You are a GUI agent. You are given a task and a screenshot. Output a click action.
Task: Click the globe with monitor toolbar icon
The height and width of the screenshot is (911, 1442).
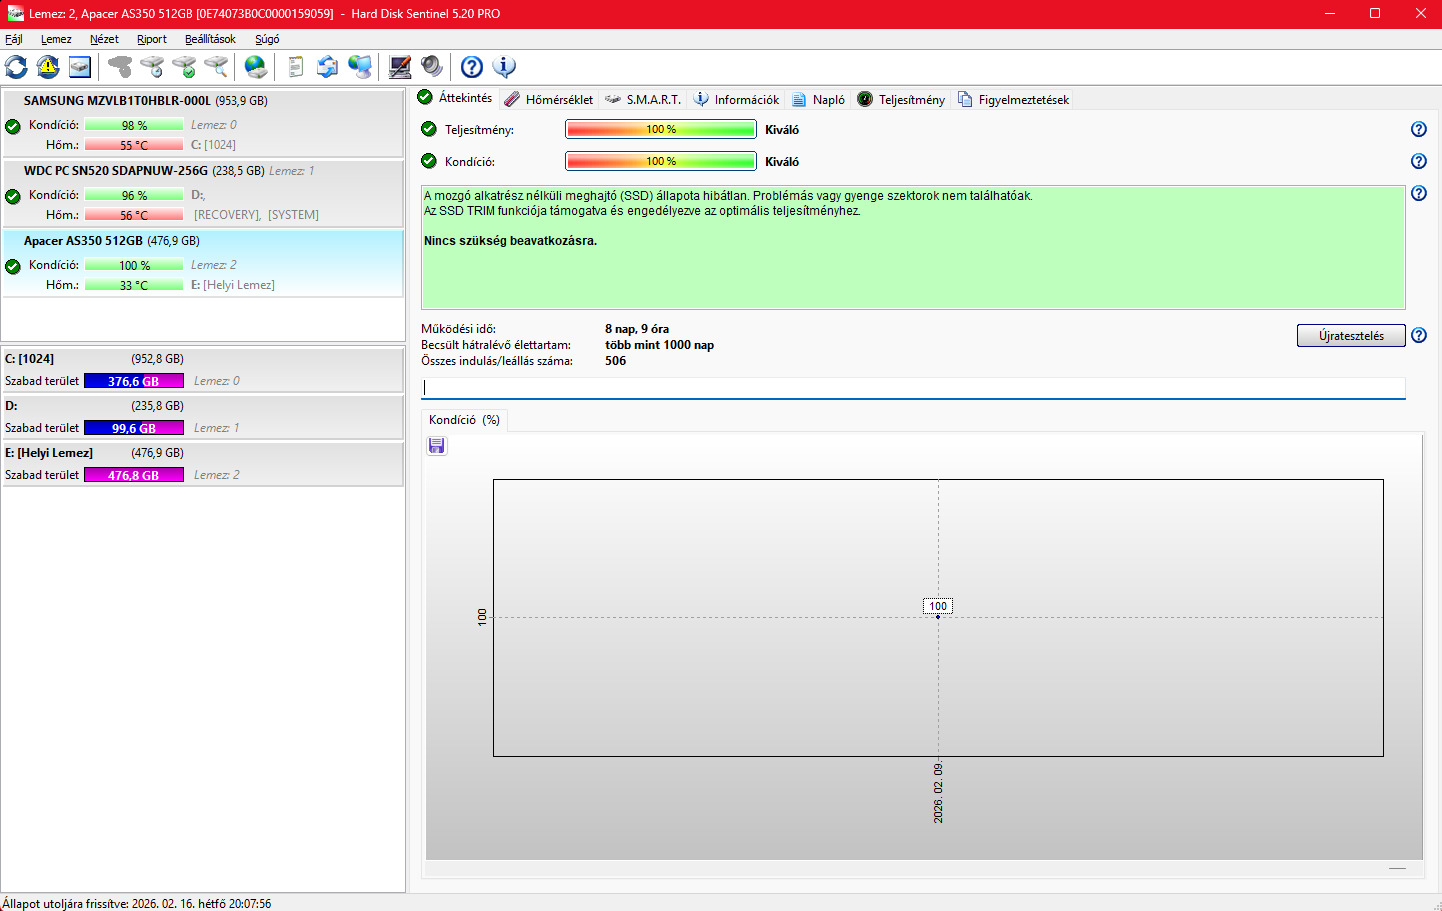coord(360,67)
